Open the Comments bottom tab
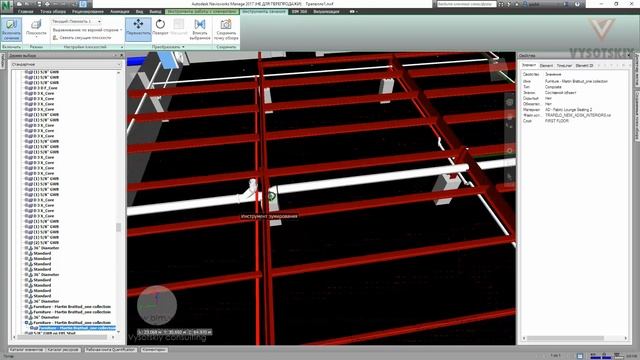The height and width of the screenshot is (360, 640). click(x=154, y=350)
